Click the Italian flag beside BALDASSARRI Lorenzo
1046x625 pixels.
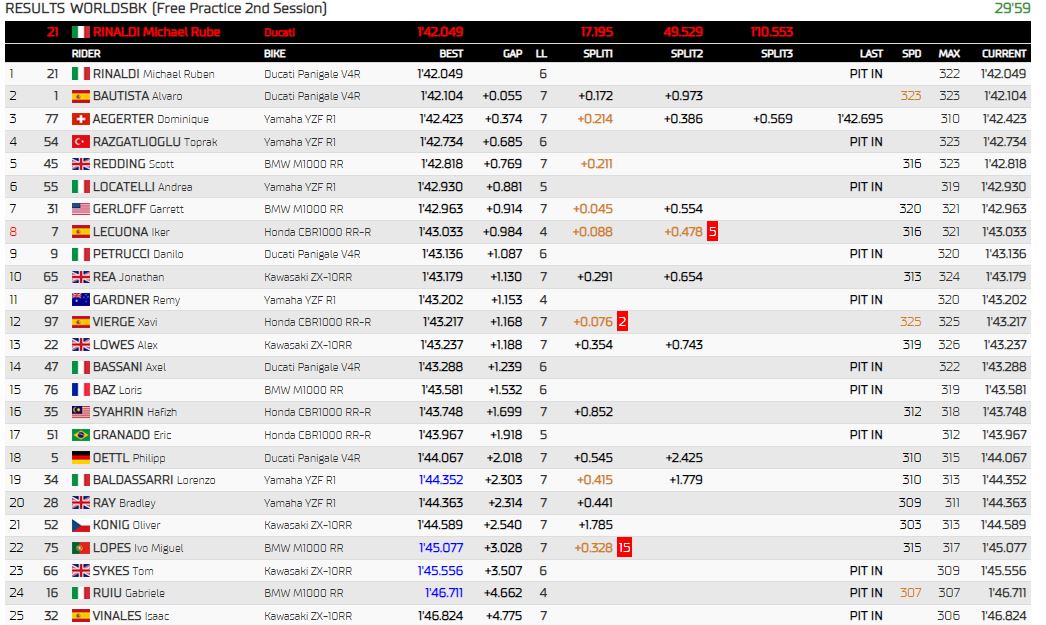click(x=81, y=480)
